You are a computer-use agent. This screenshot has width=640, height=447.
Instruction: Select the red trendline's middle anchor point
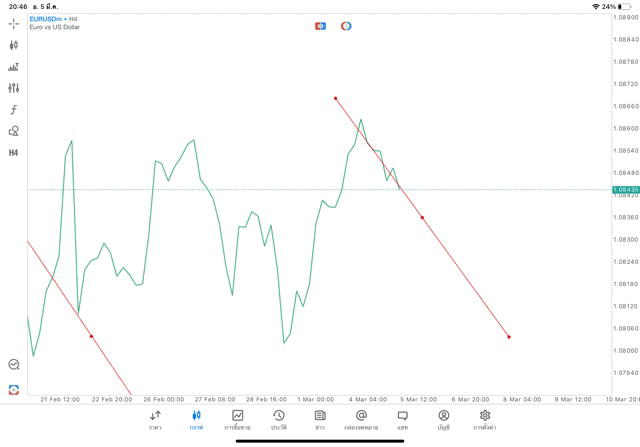[x=422, y=217]
